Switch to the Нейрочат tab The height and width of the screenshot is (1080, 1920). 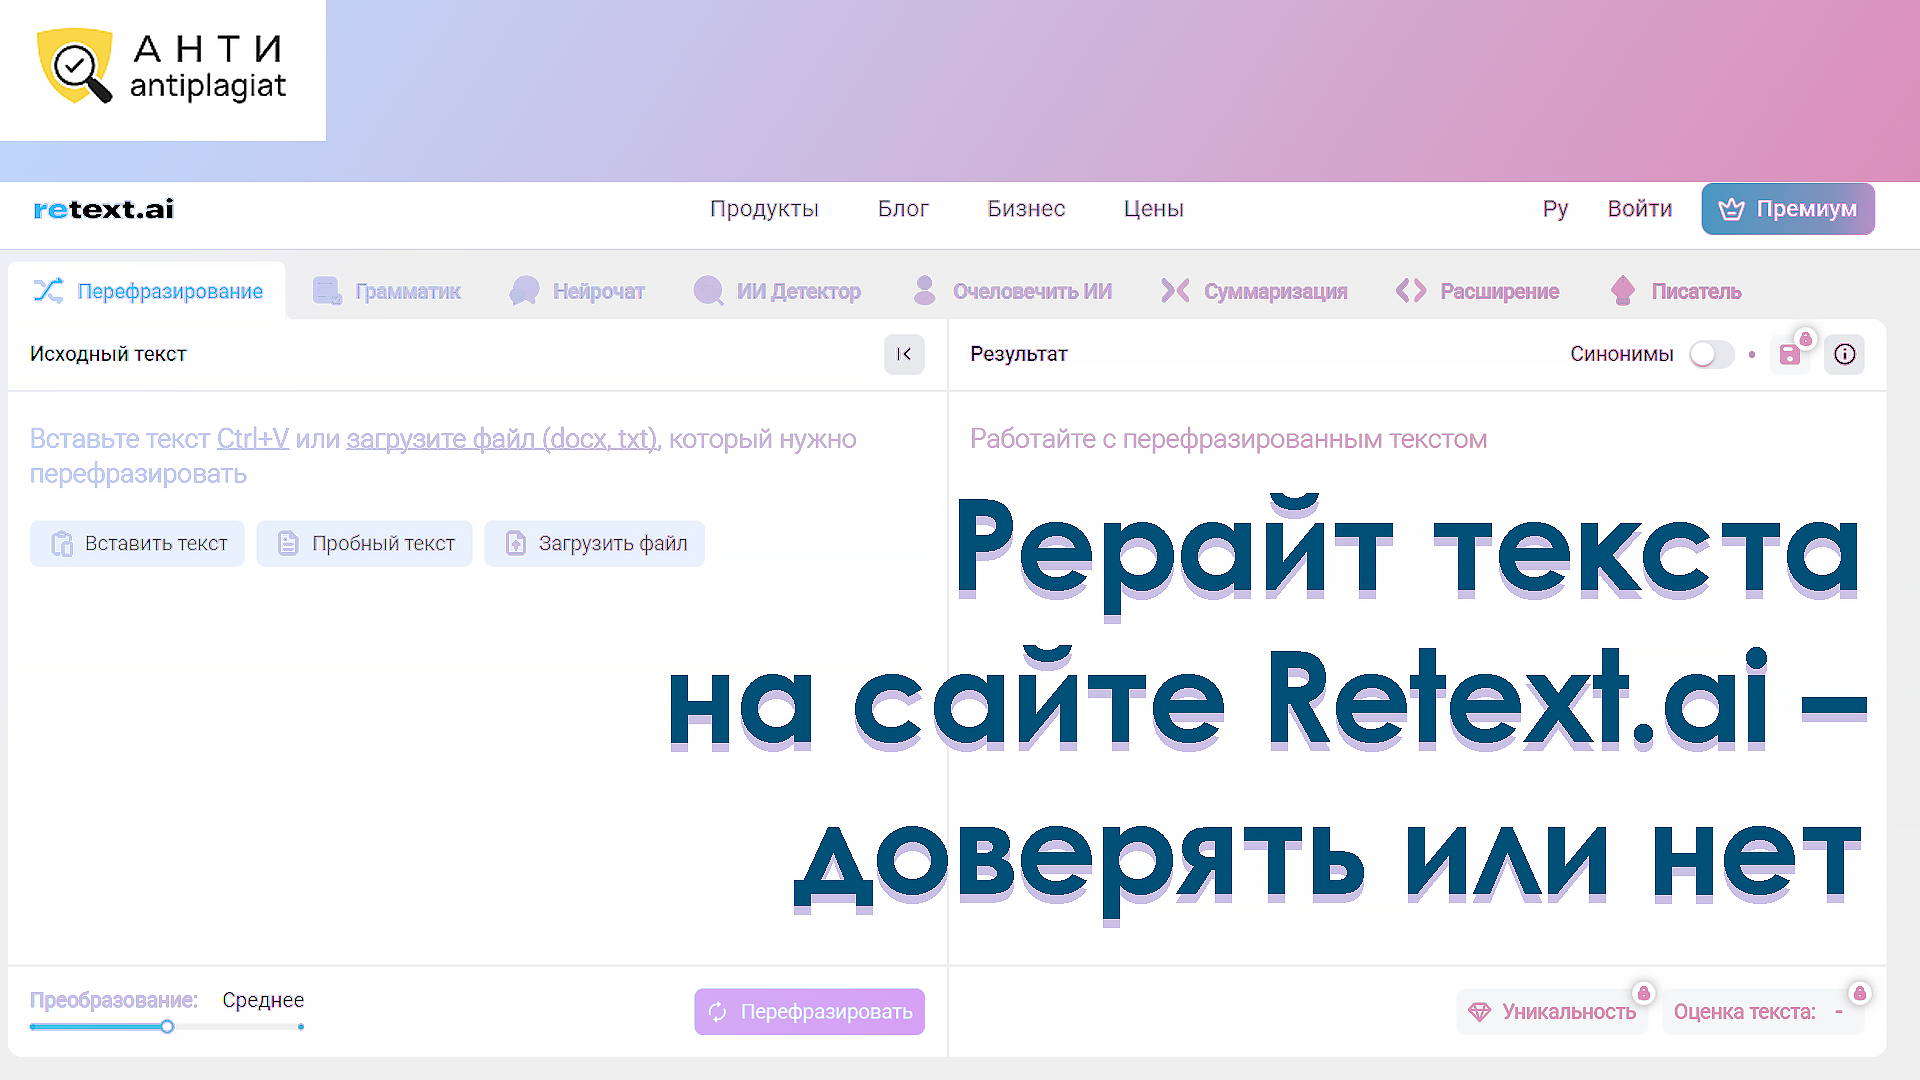coord(577,291)
